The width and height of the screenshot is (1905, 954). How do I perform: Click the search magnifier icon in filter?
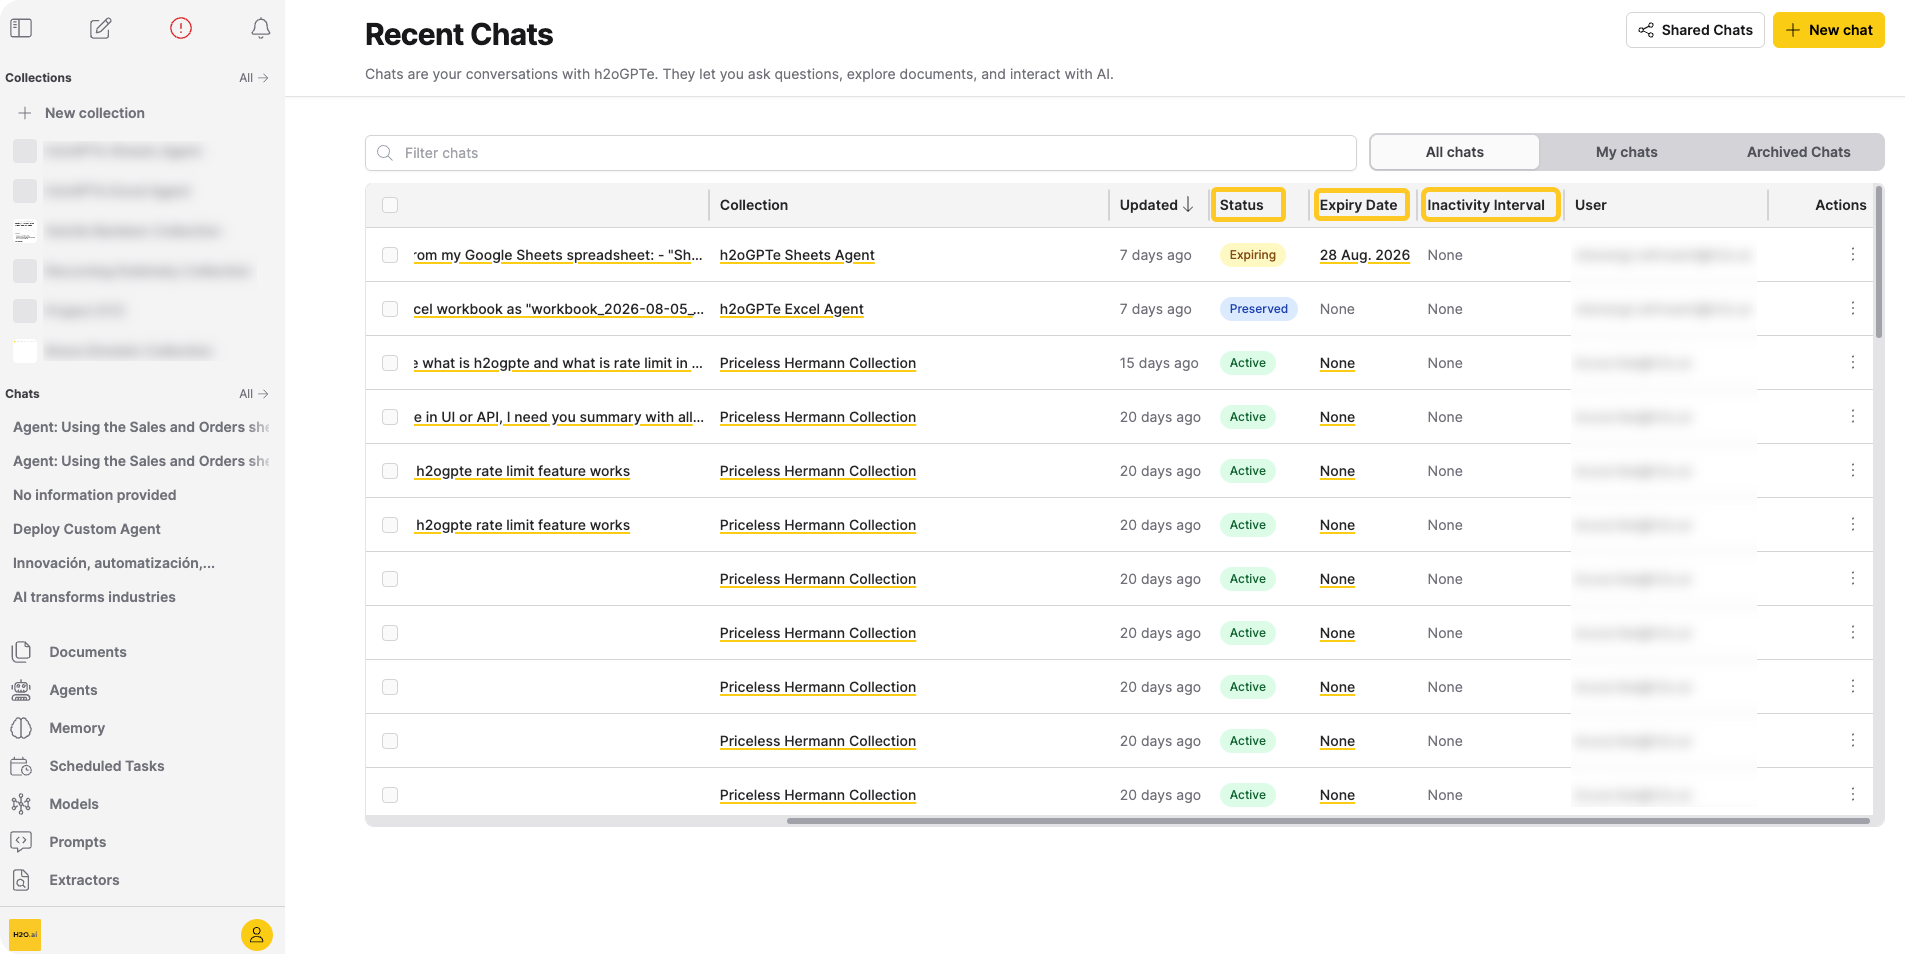pyautogui.click(x=385, y=153)
